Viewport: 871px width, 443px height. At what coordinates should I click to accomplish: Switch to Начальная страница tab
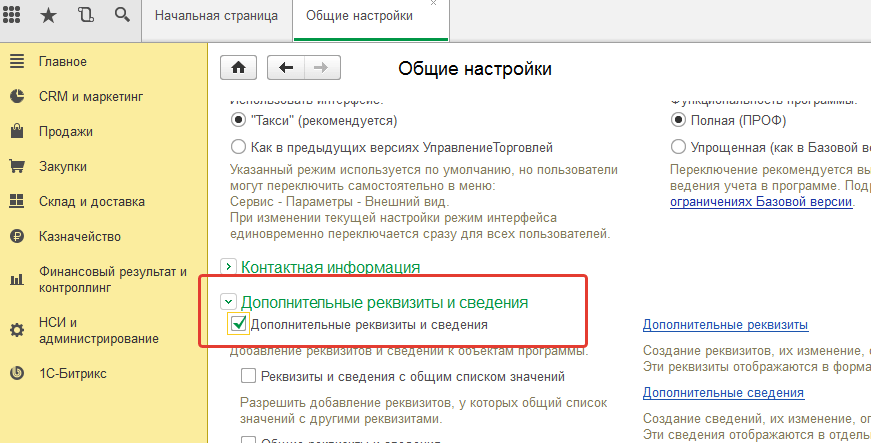click(x=219, y=17)
